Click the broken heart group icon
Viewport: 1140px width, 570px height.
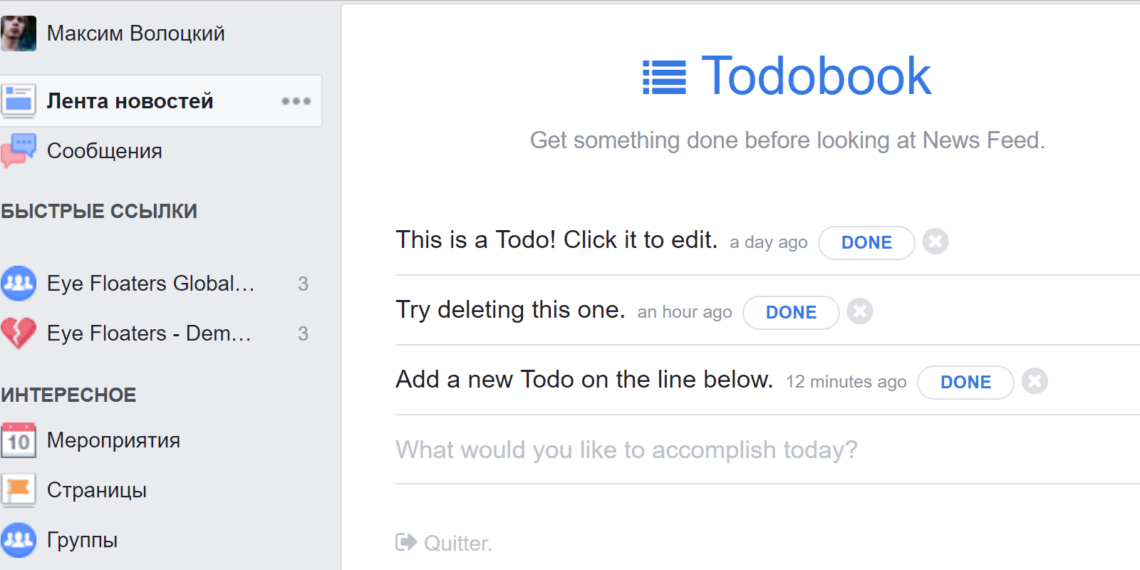point(19,333)
